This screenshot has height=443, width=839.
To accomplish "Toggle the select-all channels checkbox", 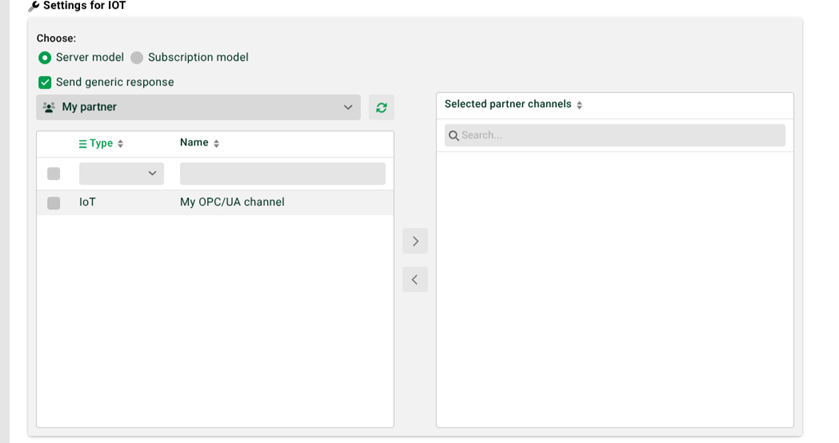I will (54, 173).
